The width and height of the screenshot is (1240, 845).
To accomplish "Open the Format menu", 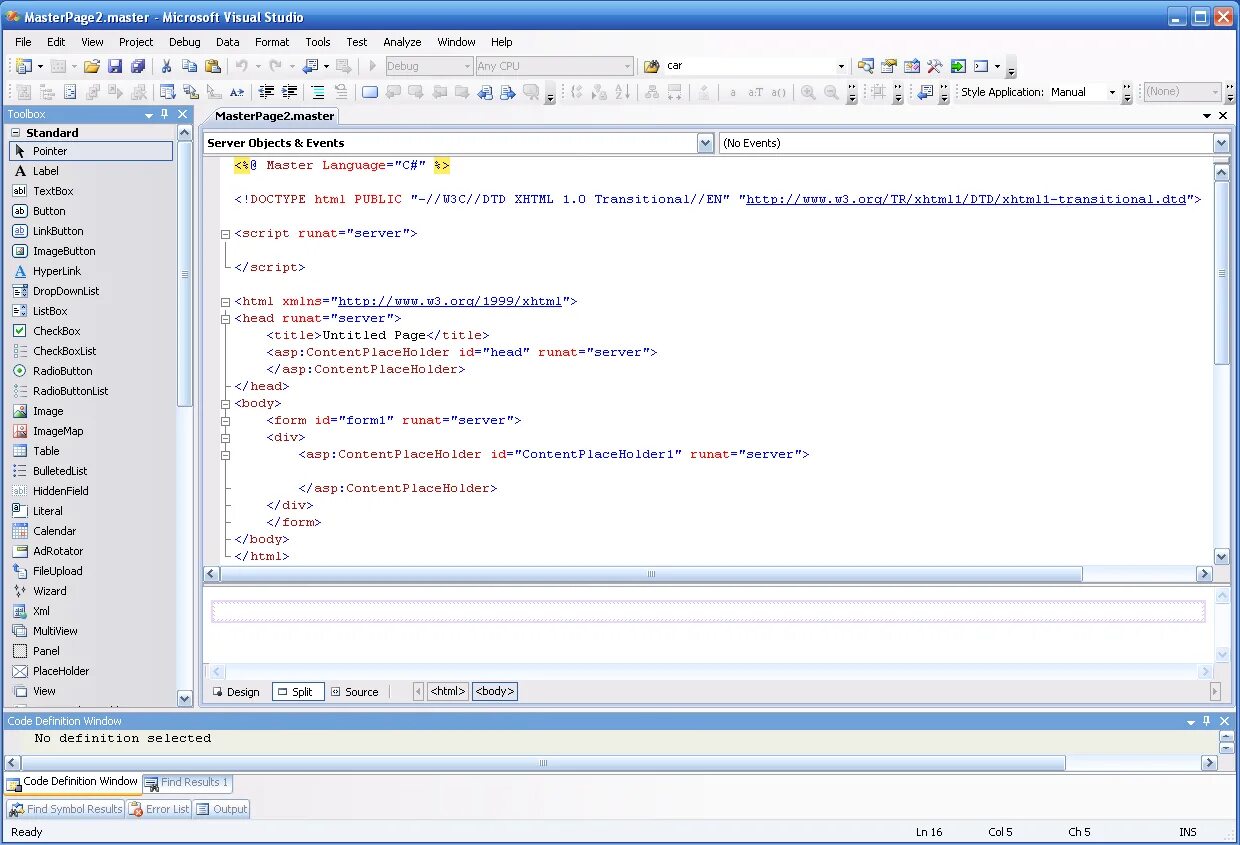I will 272,42.
